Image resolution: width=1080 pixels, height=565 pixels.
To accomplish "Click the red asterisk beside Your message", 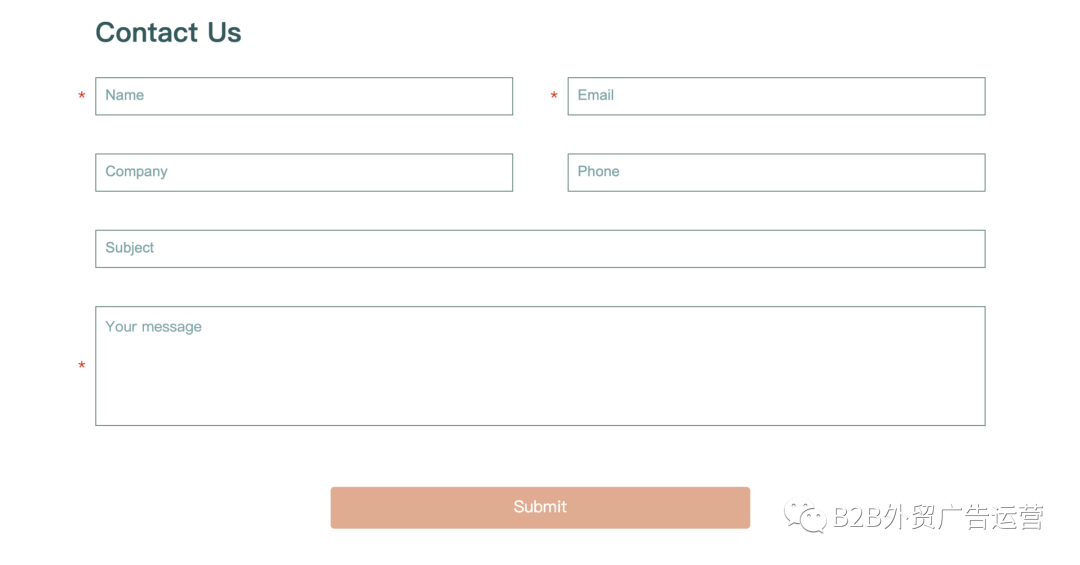I will 81,365.
